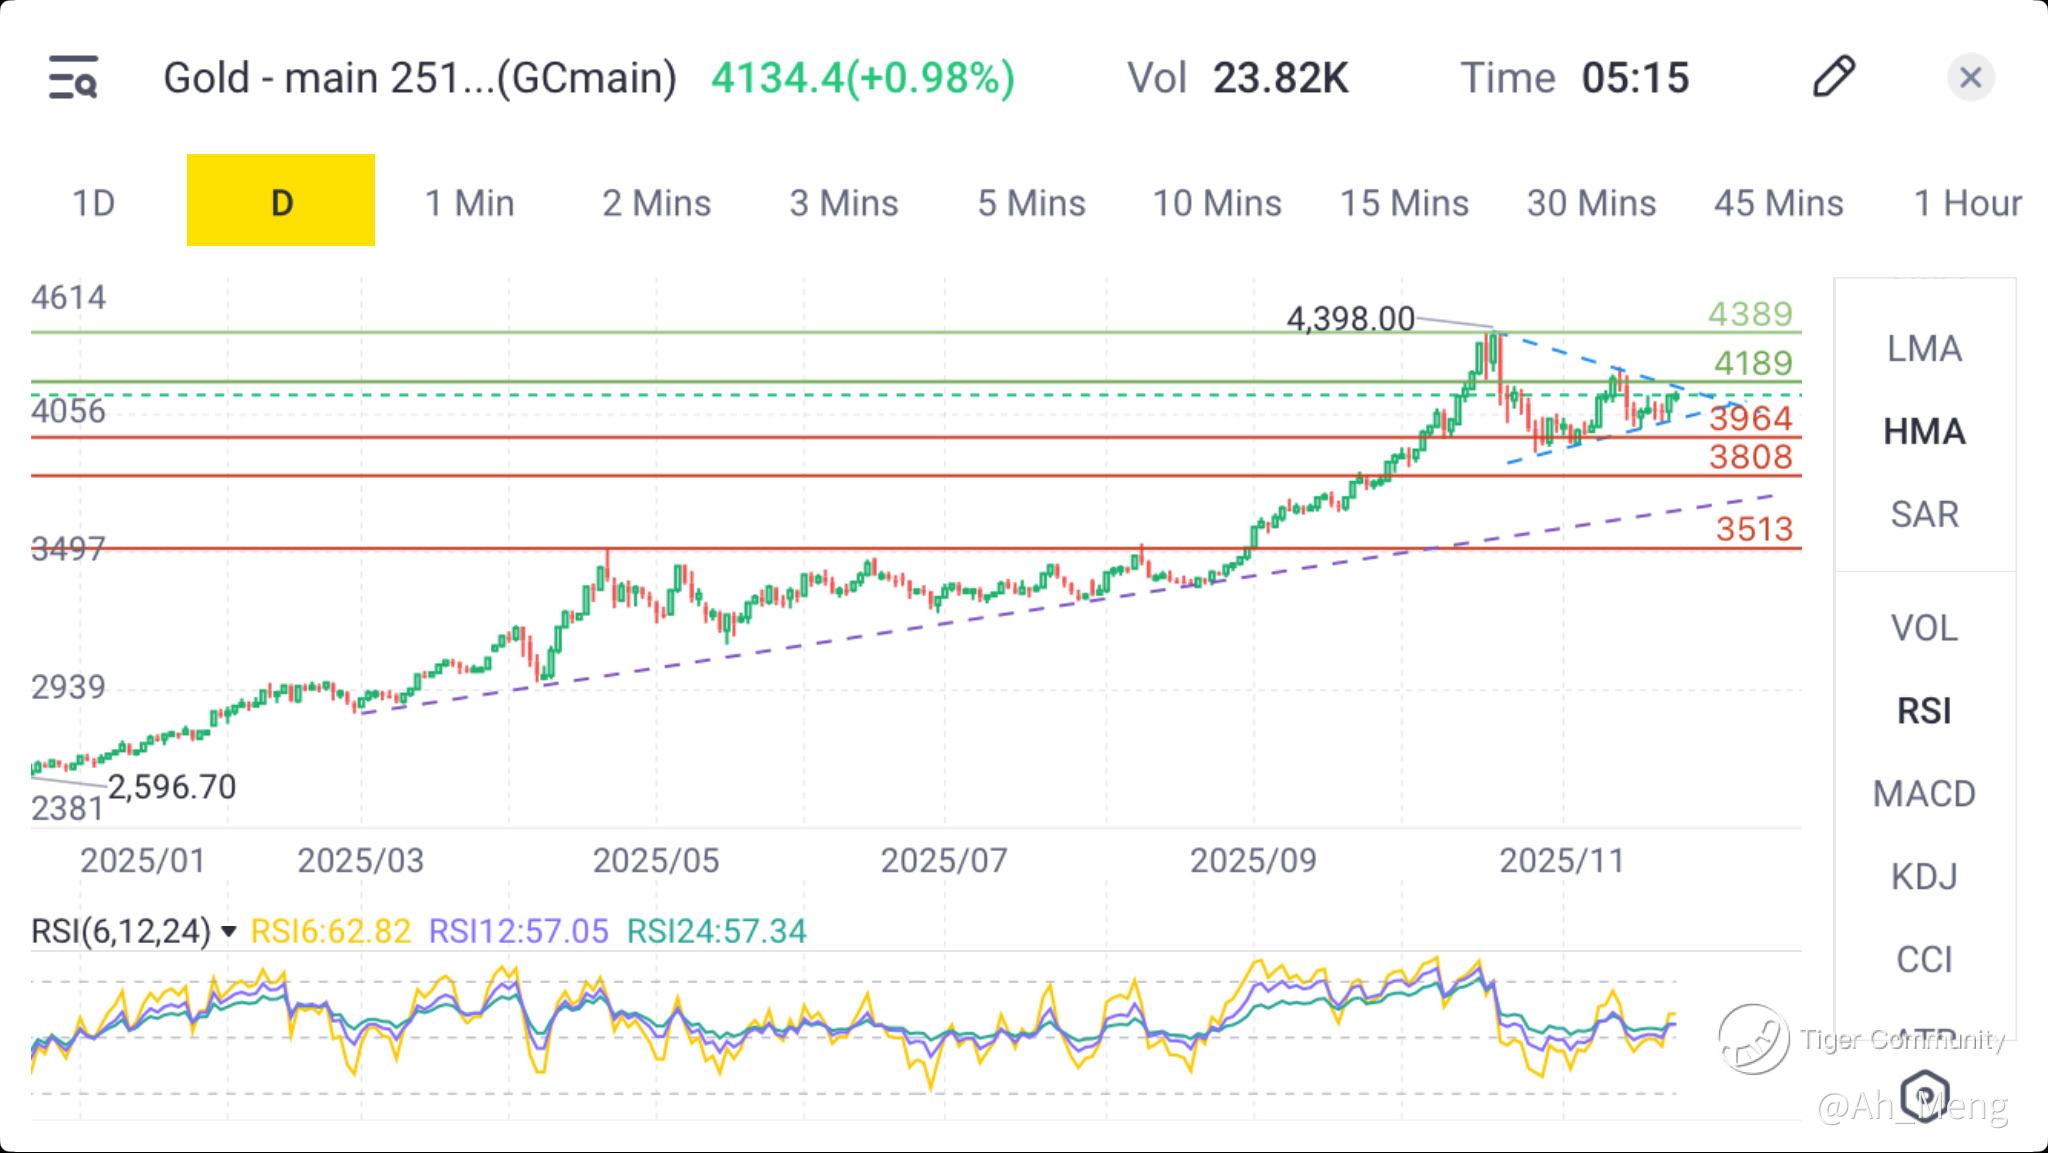This screenshot has width=2048, height=1153.
Task: Enable the LMA overlay indicator
Action: point(1924,349)
